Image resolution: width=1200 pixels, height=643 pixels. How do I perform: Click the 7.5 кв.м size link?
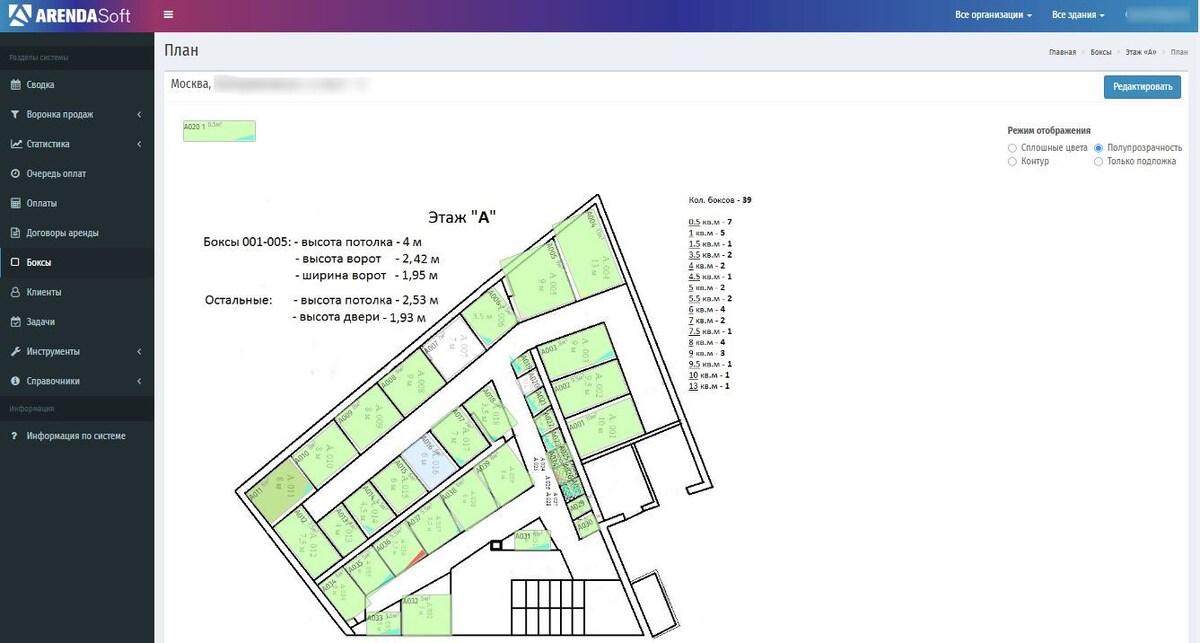tap(705, 331)
